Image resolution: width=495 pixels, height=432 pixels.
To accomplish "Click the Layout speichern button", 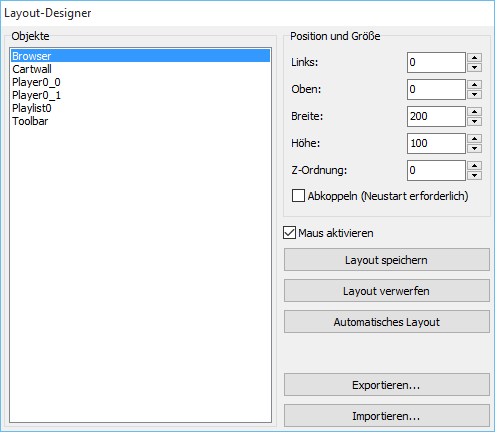I will point(387,260).
